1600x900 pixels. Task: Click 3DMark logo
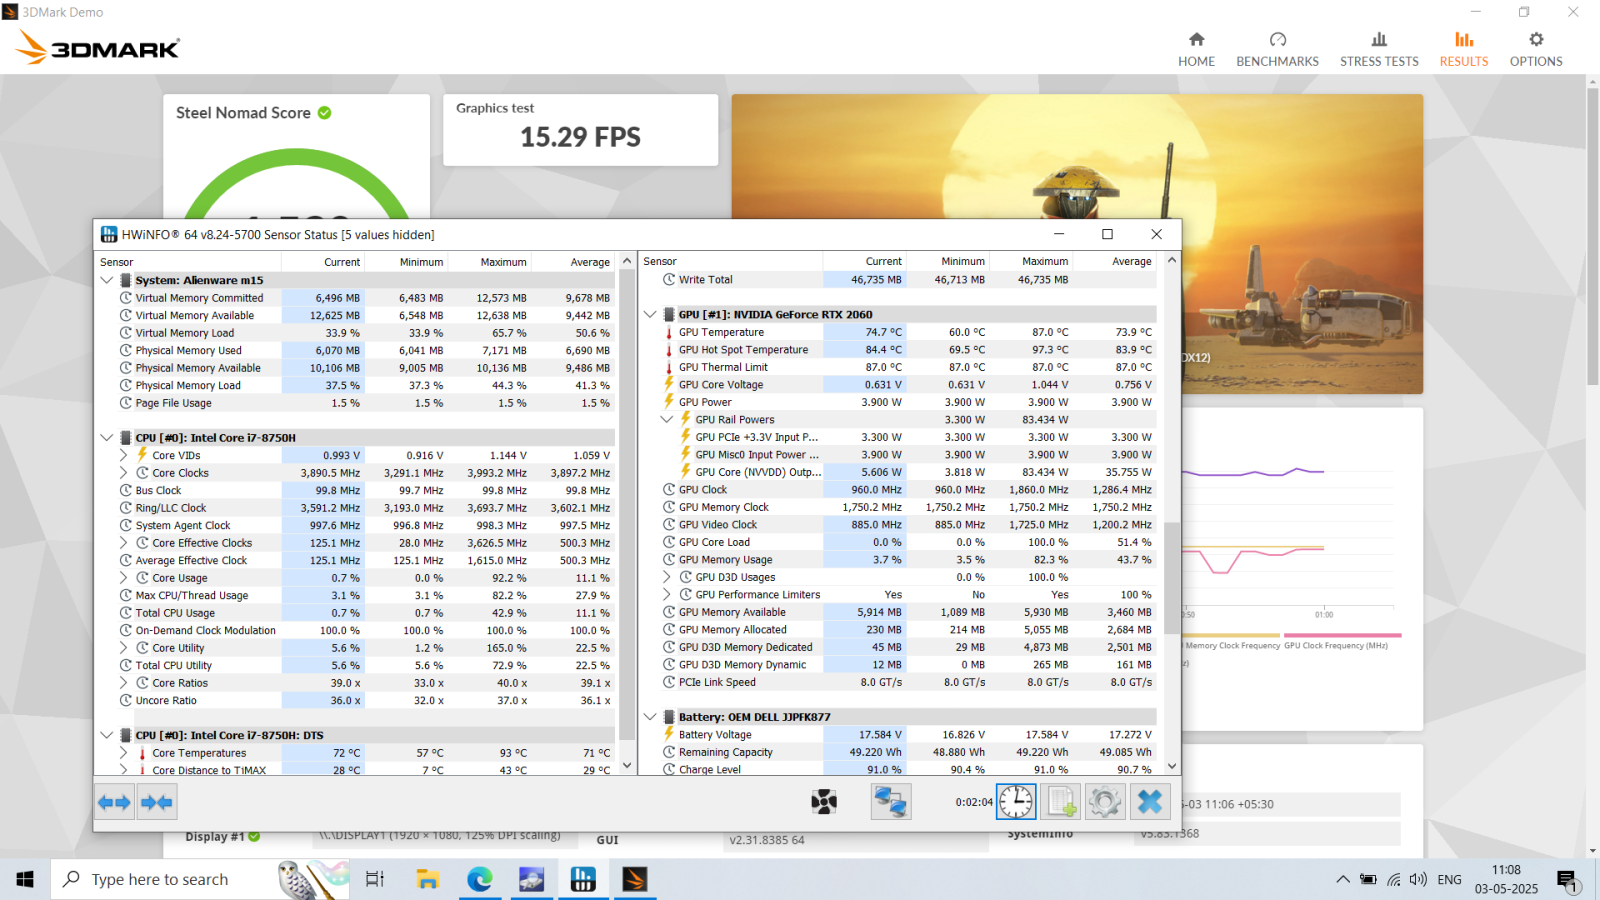[x=98, y=48]
